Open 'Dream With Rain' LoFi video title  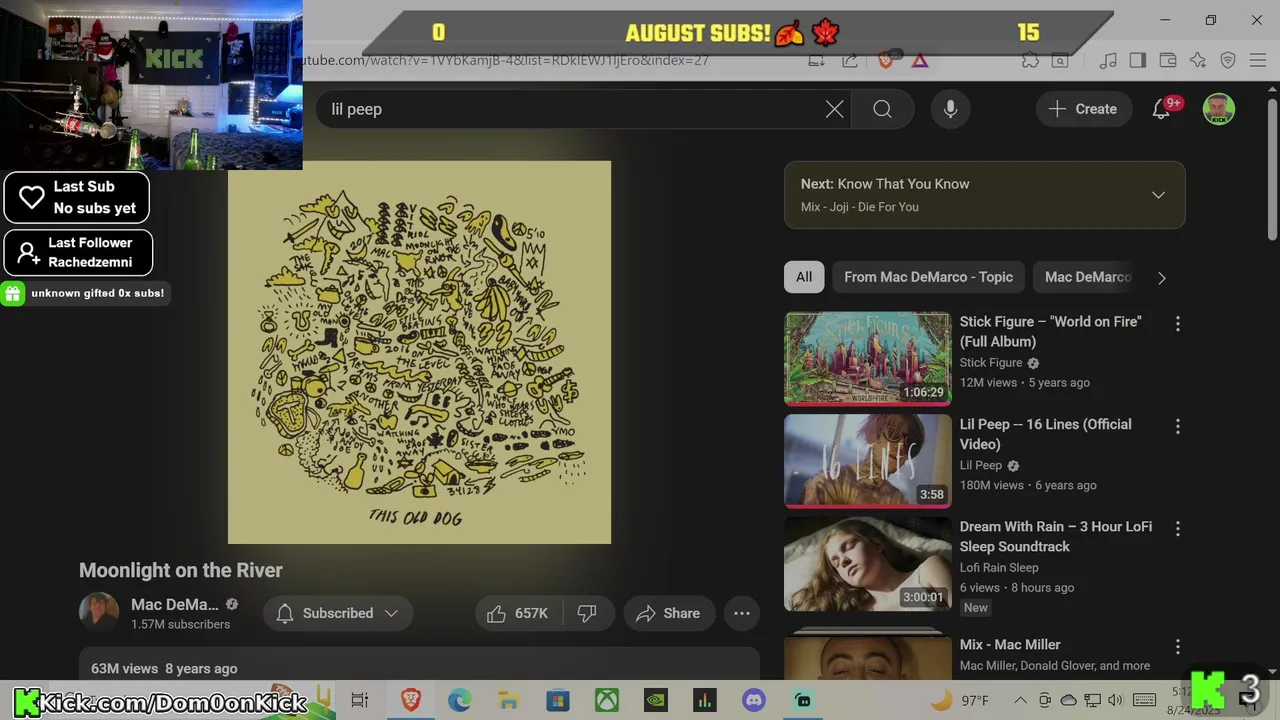[x=1056, y=536]
